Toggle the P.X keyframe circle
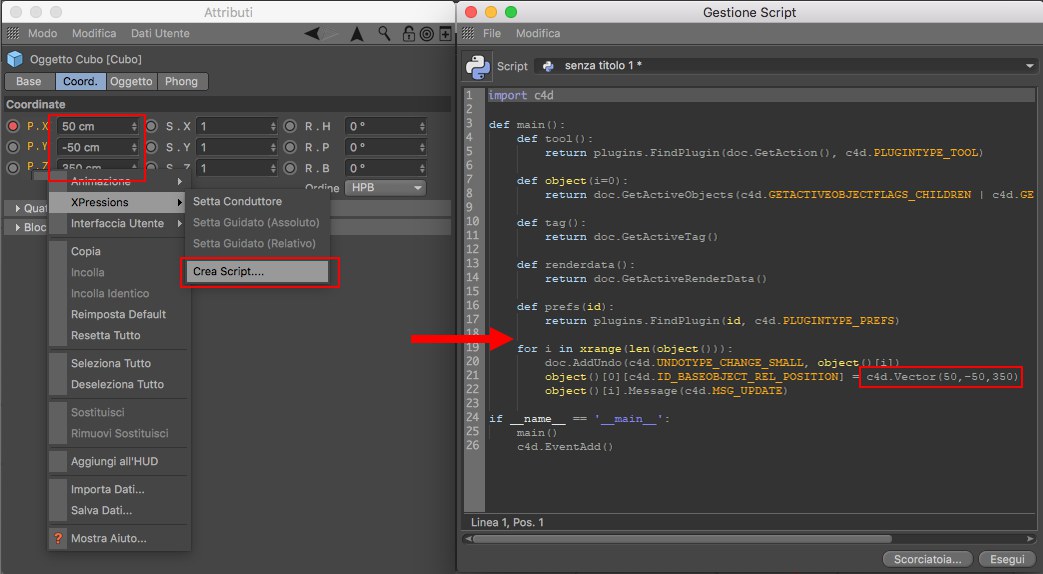The image size is (1043, 574). 13,126
